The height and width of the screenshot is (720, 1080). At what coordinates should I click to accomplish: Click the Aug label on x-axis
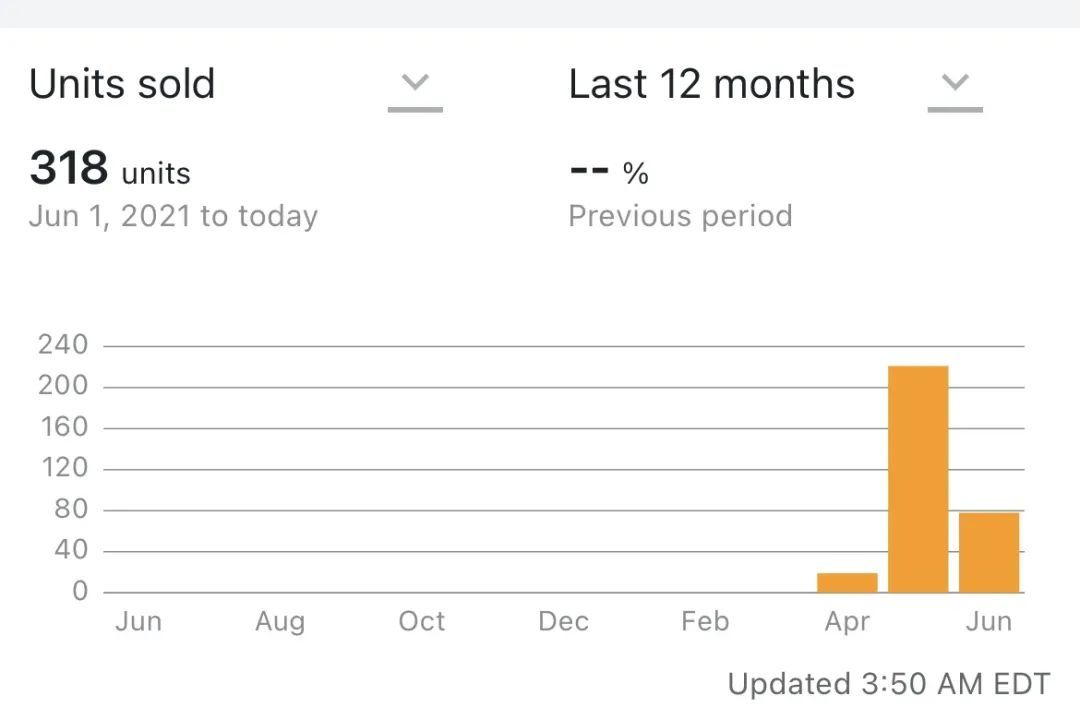pyautogui.click(x=280, y=622)
